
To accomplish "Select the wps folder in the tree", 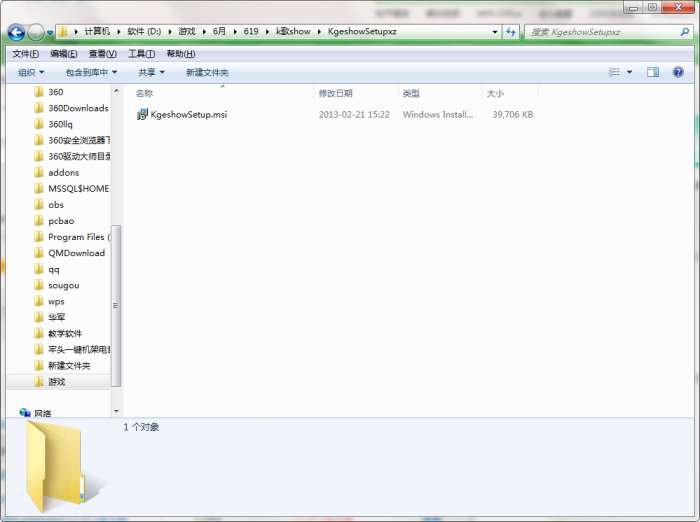I will coord(56,301).
